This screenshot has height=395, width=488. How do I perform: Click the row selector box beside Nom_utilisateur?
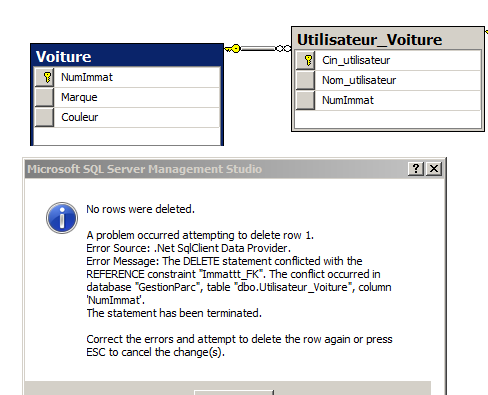tap(305, 80)
